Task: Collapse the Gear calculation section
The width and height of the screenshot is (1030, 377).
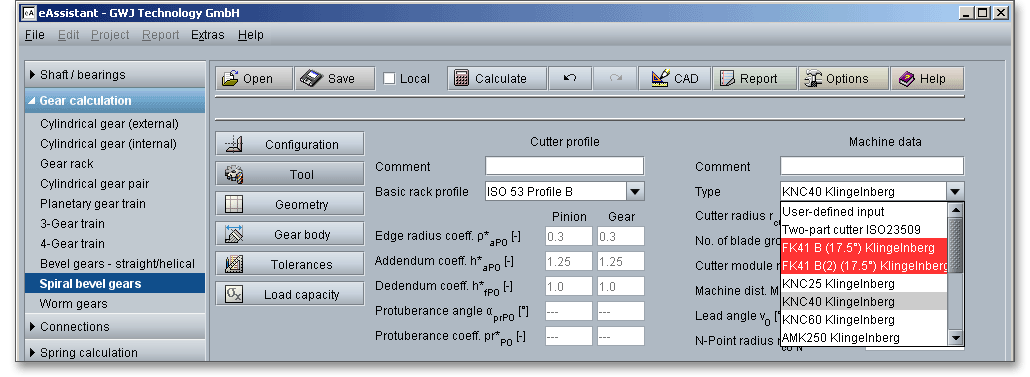Action: (114, 100)
